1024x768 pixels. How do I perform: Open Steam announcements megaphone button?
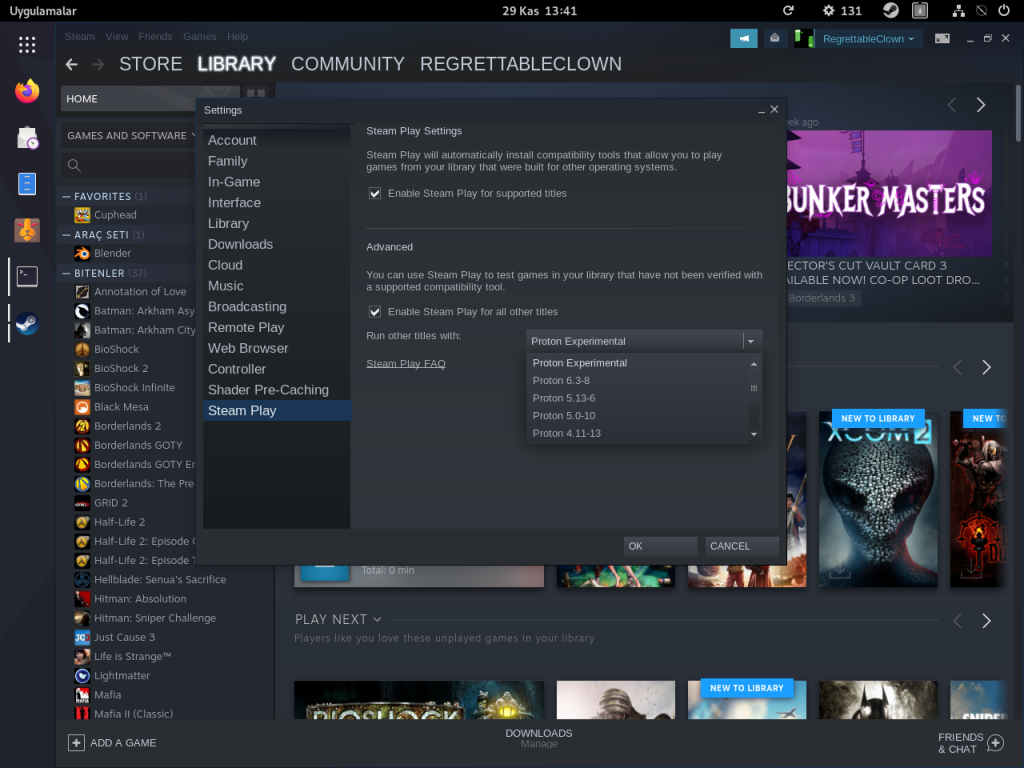click(744, 39)
